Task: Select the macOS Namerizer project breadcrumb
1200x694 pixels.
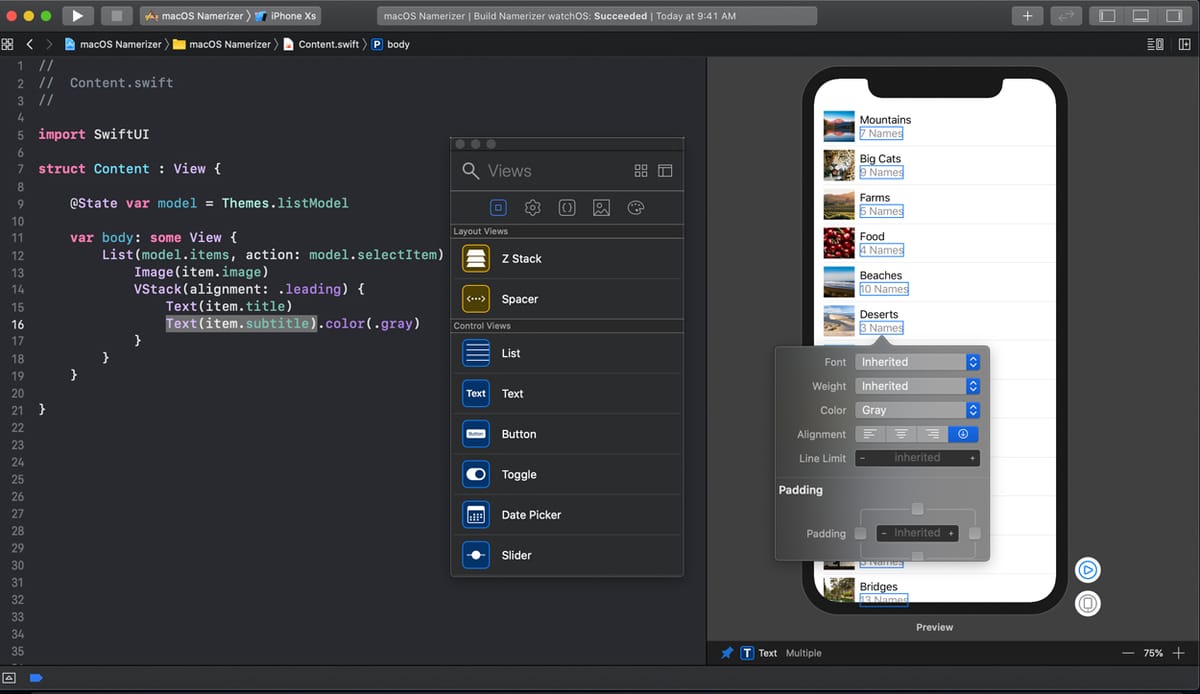Action: pyautogui.click(x=112, y=44)
